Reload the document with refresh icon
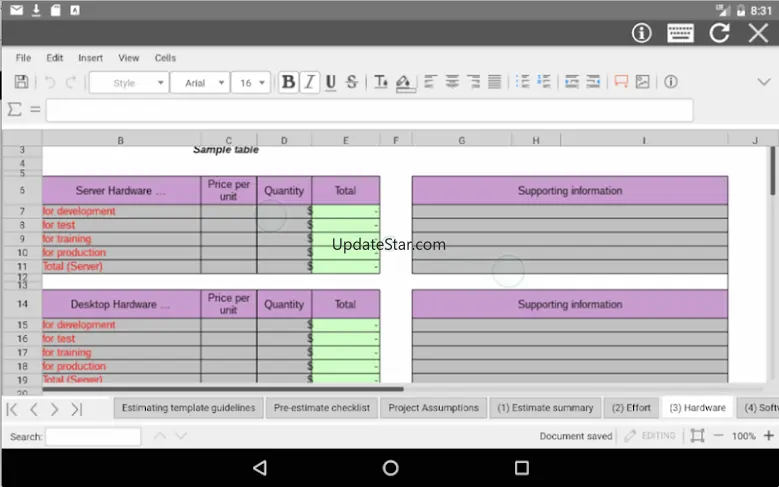Image resolution: width=779 pixels, height=487 pixels. click(x=720, y=33)
